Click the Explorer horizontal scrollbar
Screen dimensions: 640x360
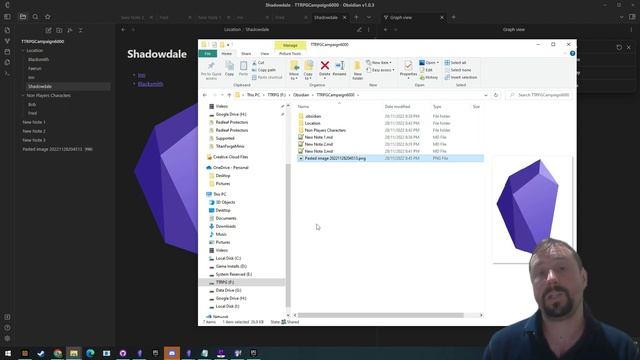click(380, 315)
